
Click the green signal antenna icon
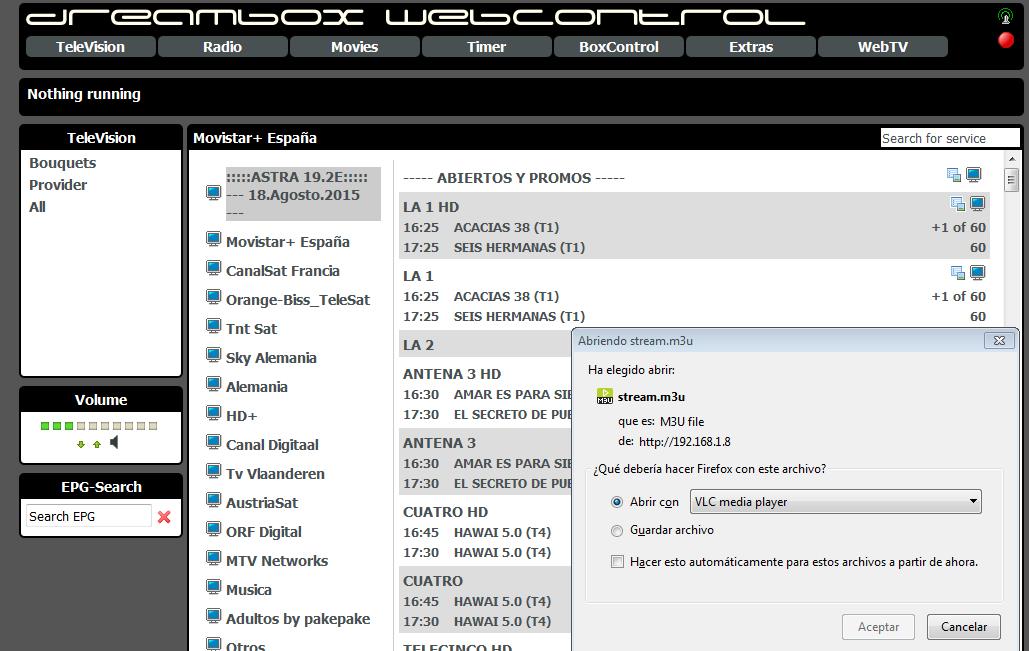point(1005,16)
